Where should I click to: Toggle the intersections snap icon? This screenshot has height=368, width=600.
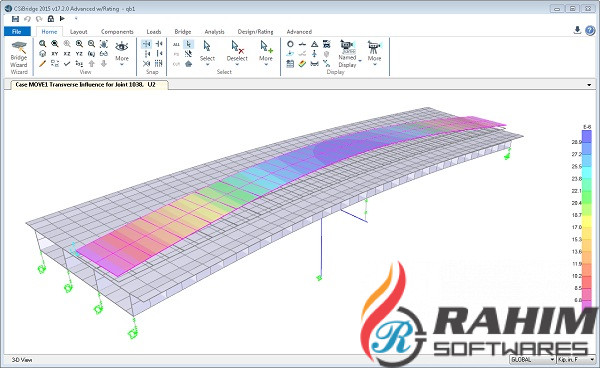pos(147,64)
